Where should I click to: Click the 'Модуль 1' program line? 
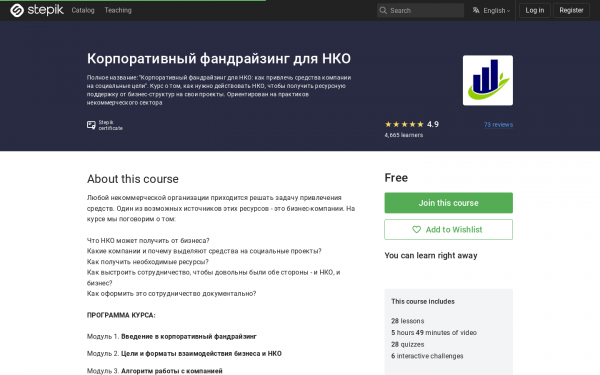(x=171, y=337)
